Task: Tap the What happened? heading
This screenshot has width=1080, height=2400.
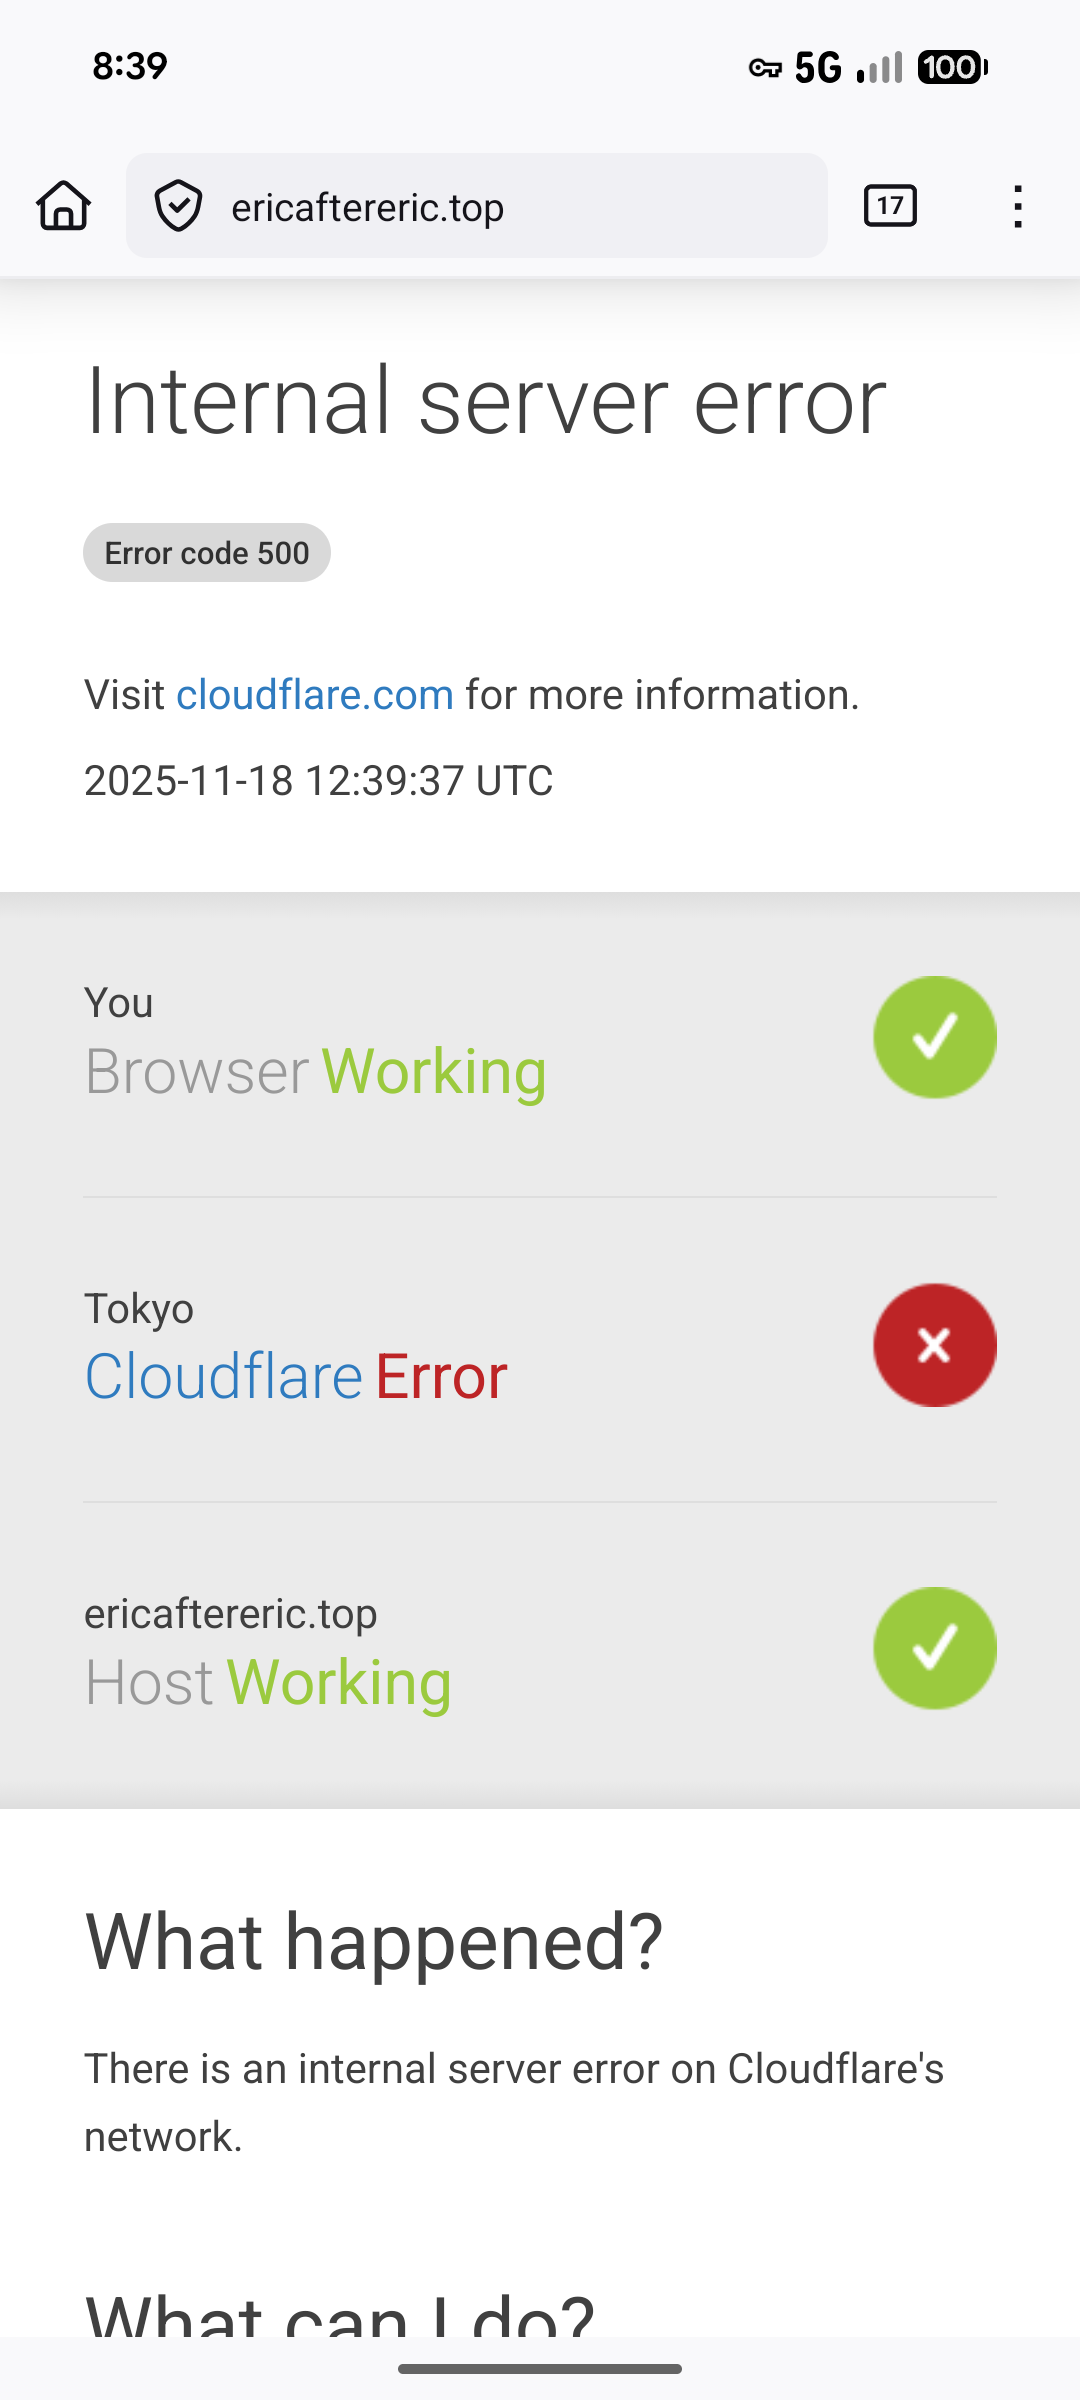Action: [x=374, y=1941]
